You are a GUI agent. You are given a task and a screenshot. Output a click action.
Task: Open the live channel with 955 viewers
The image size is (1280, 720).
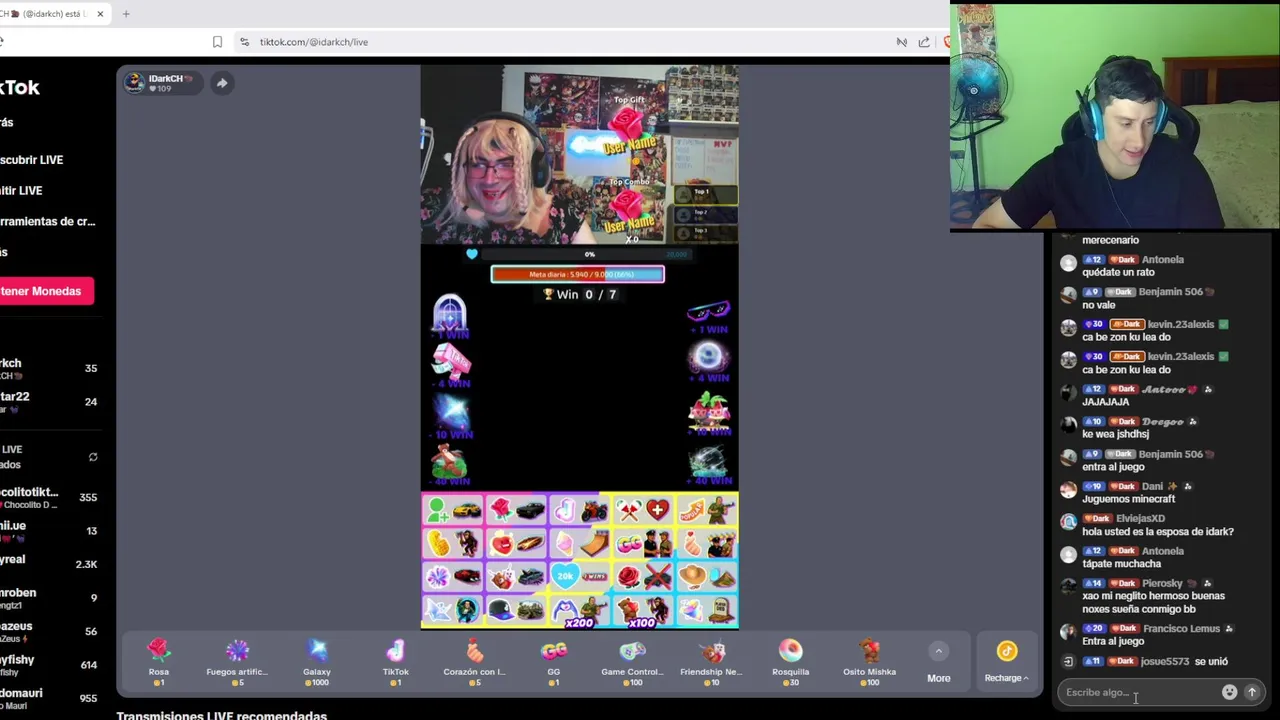pyautogui.click(x=48, y=698)
